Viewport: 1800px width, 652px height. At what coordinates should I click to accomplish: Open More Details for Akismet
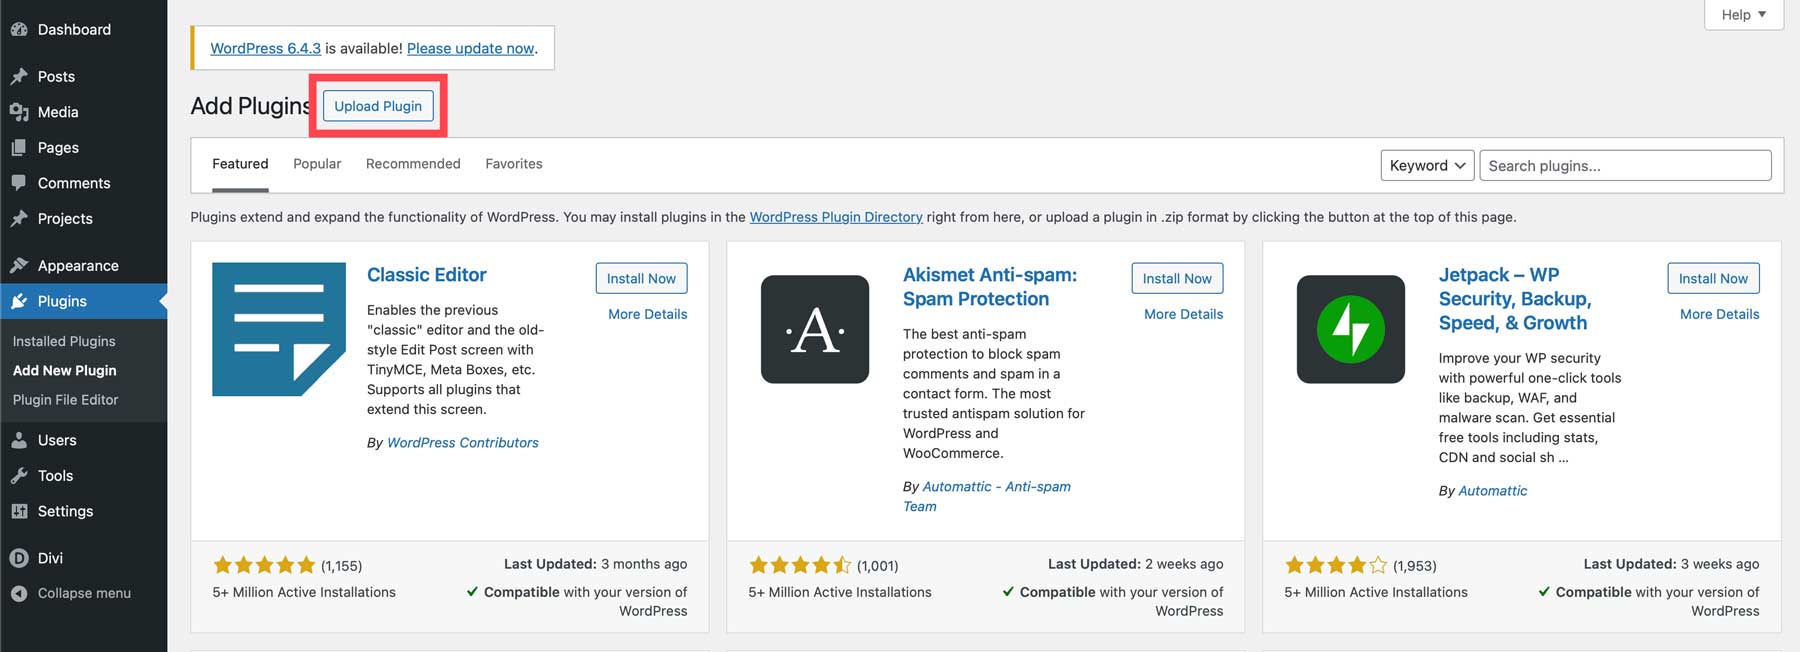click(x=1184, y=314)
